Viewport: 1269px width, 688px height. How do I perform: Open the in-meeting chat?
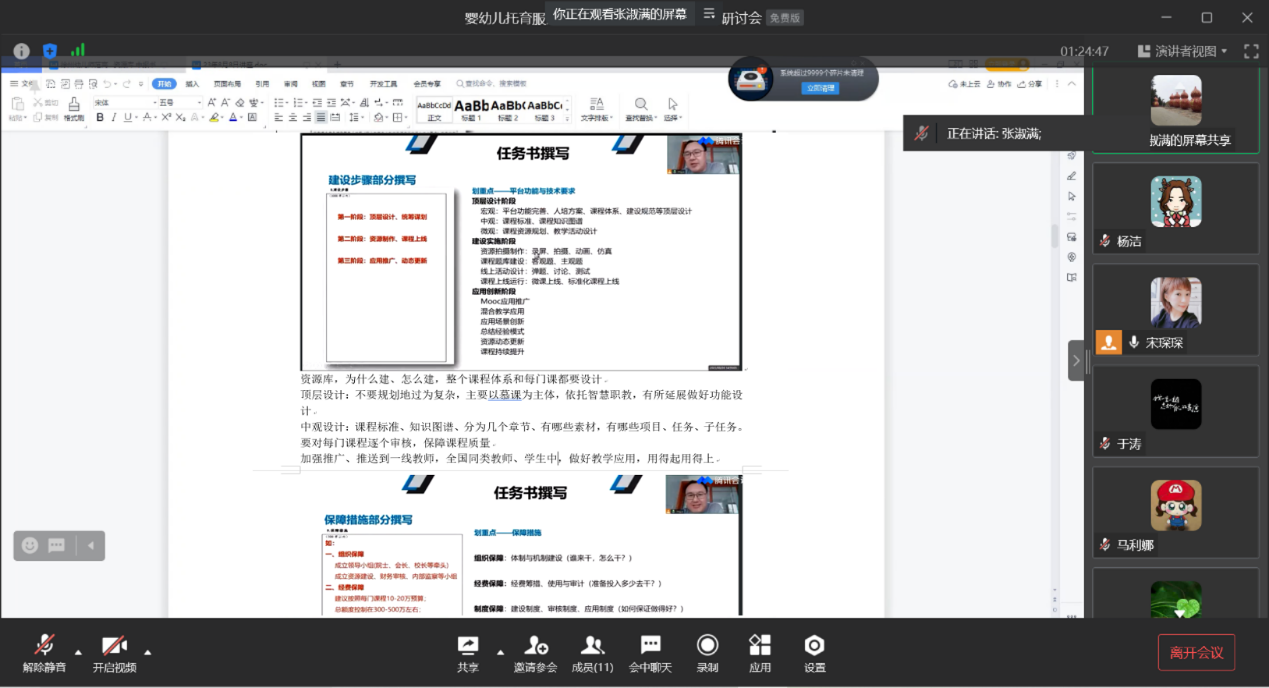(x=650, y=652)
